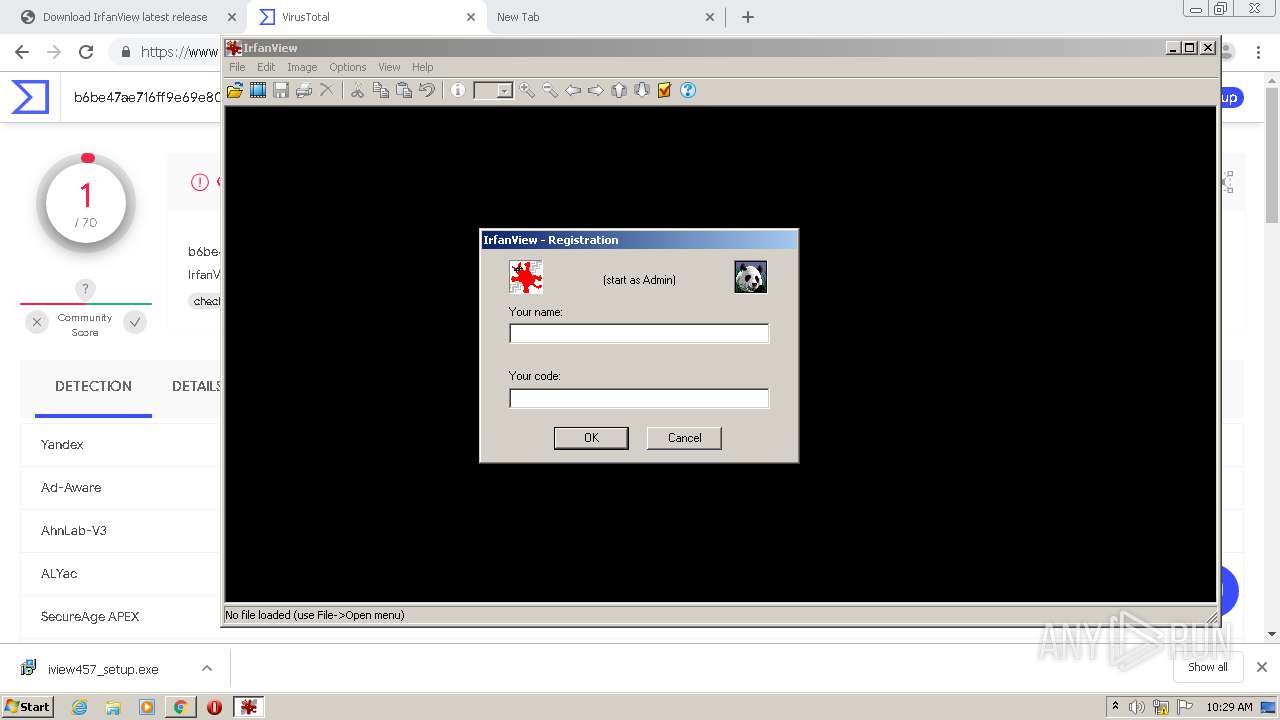Click the SecureAge APEX detection row

(120, 616)
